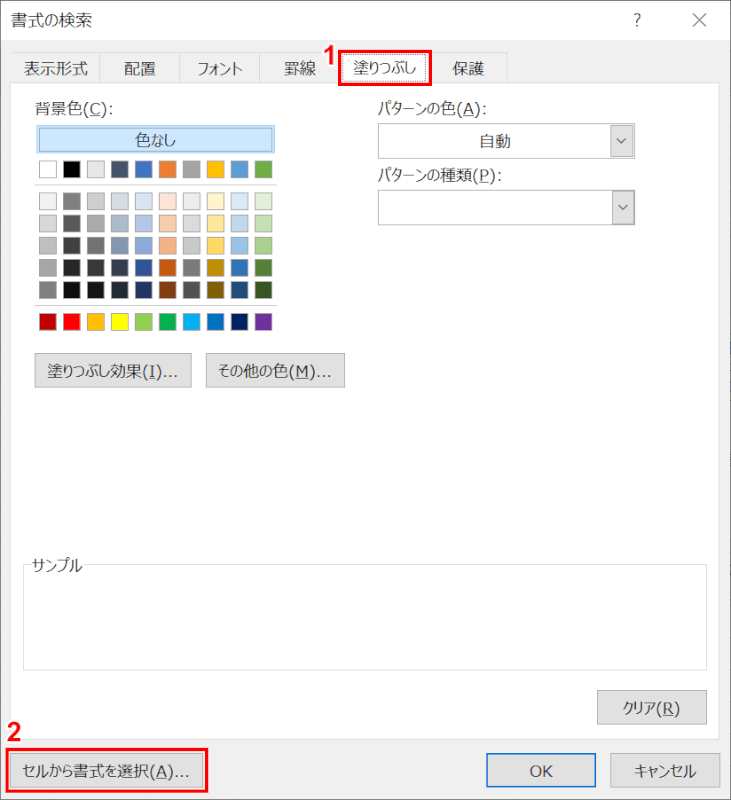The image size is (731, 800).
Task: Click the 塗りつぶし効果 button
Action: pyautogui.click(x=113, y=371)
